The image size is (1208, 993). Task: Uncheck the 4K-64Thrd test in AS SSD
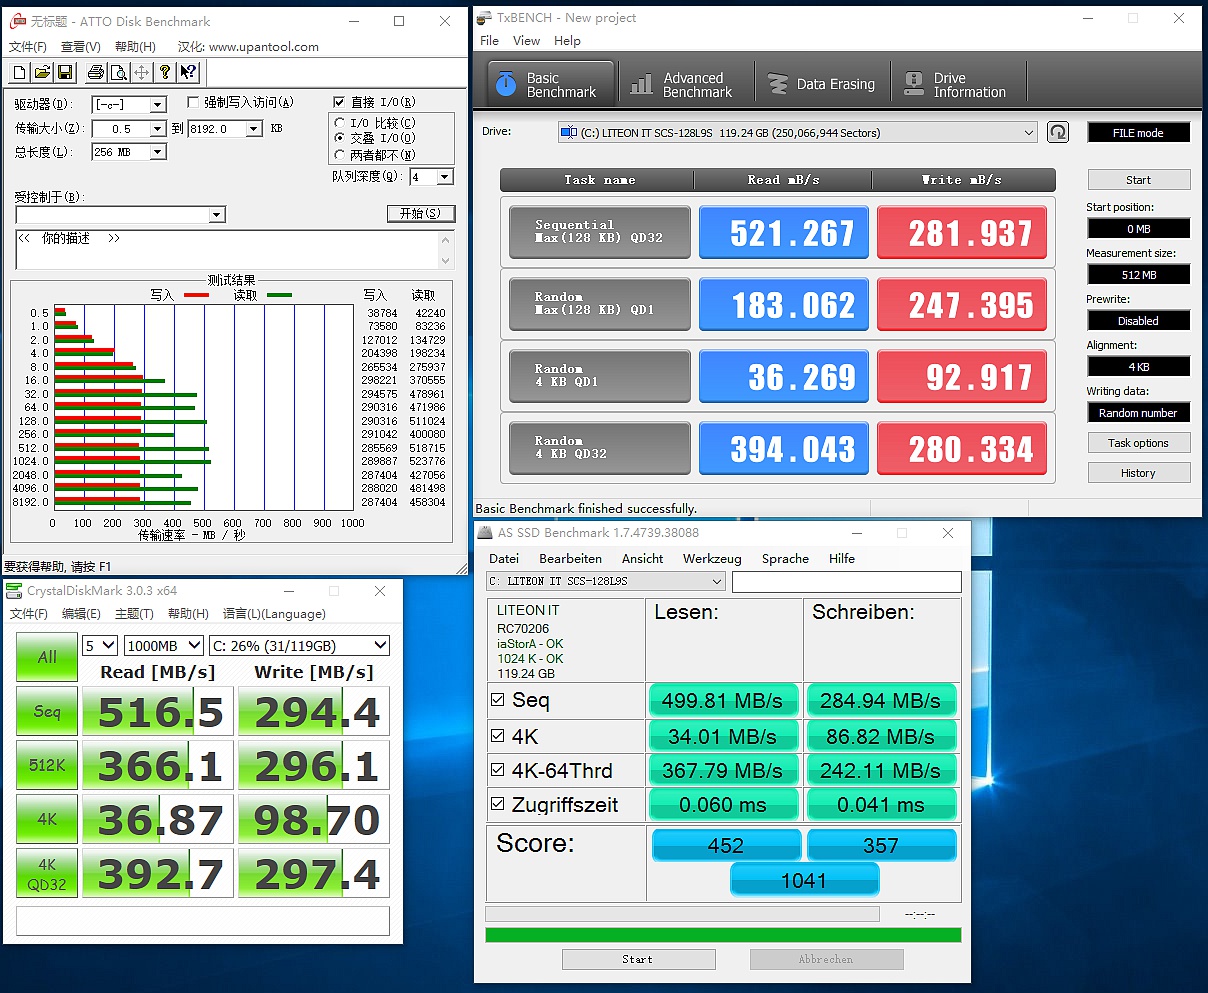click(x=498, y=770)
